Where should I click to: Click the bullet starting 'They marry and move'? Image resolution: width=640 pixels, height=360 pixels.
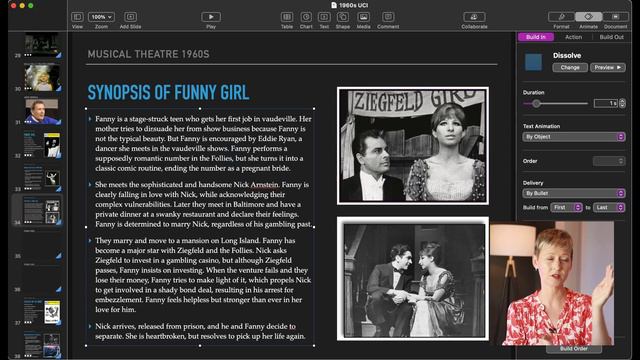pyautogui.click(x=203, y=275)
